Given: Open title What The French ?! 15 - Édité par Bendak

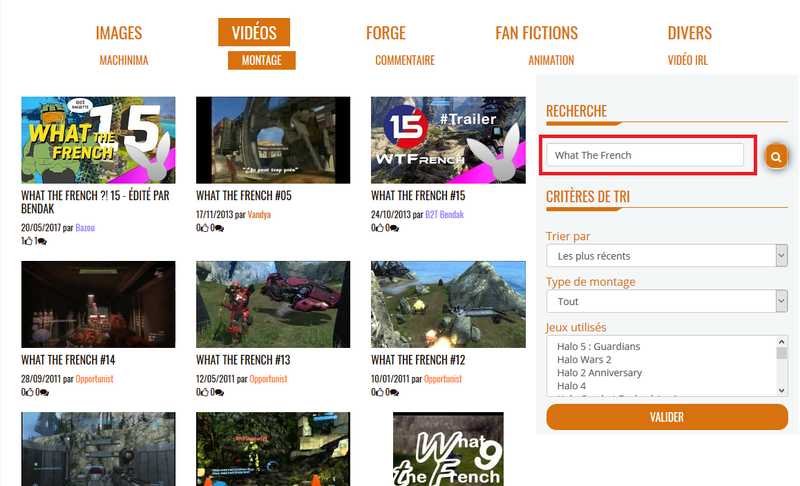Looking at the screenshot, I should (x=95, y=202).
